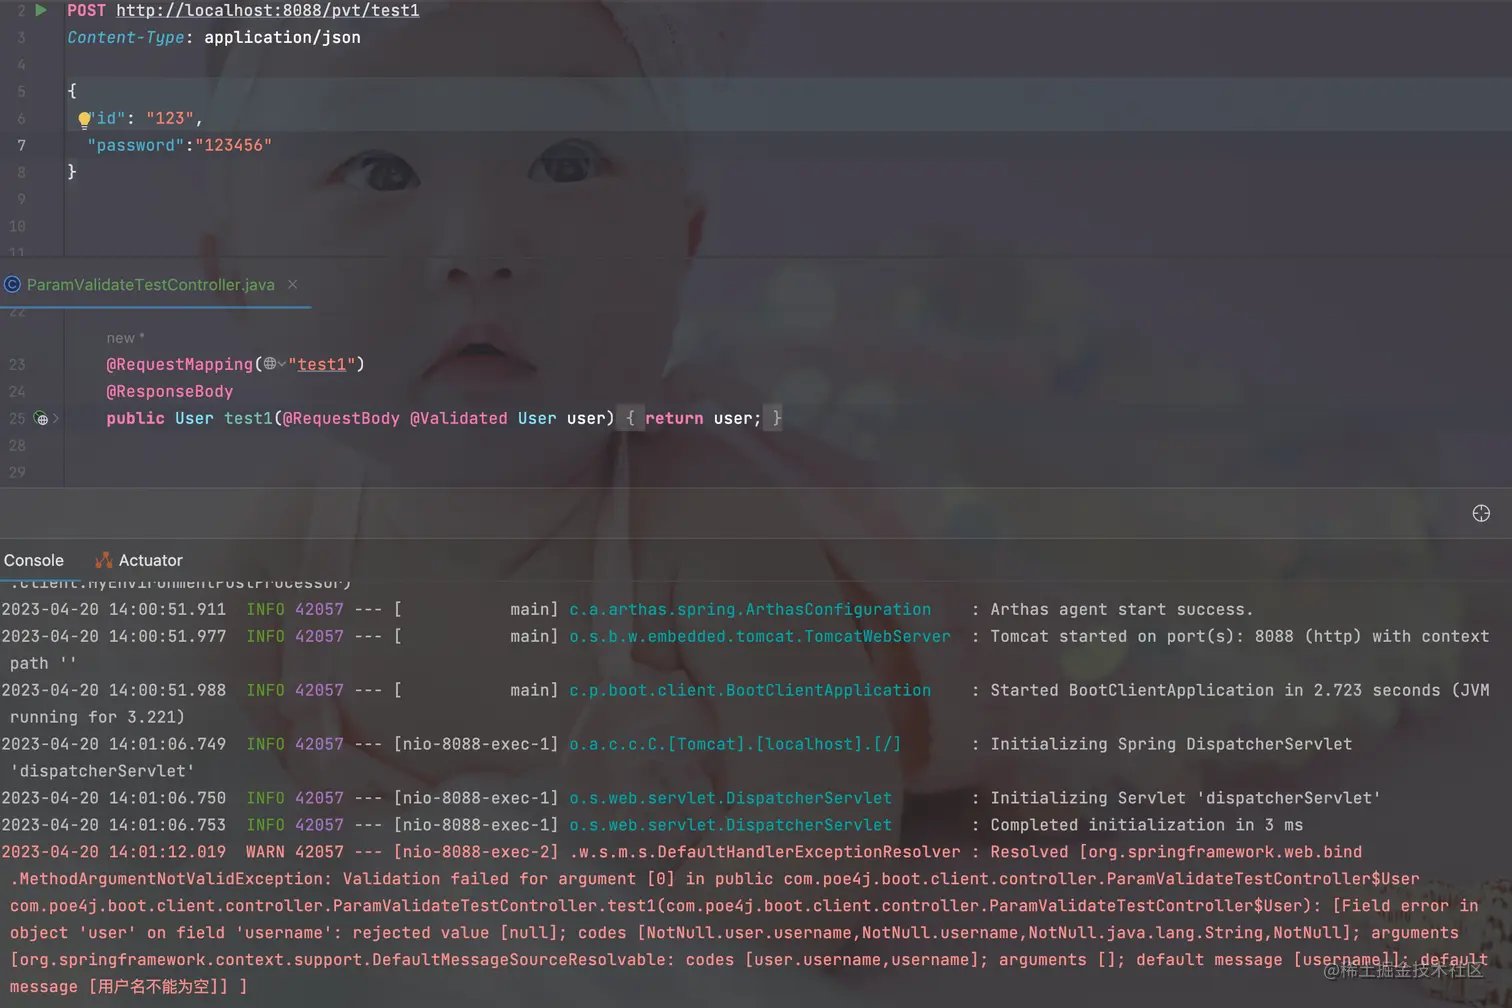The image size is (1512, 1008).
Task: Click the WARN log level on the 14:01:12.019 line
Action: click(x=265, y=852)
